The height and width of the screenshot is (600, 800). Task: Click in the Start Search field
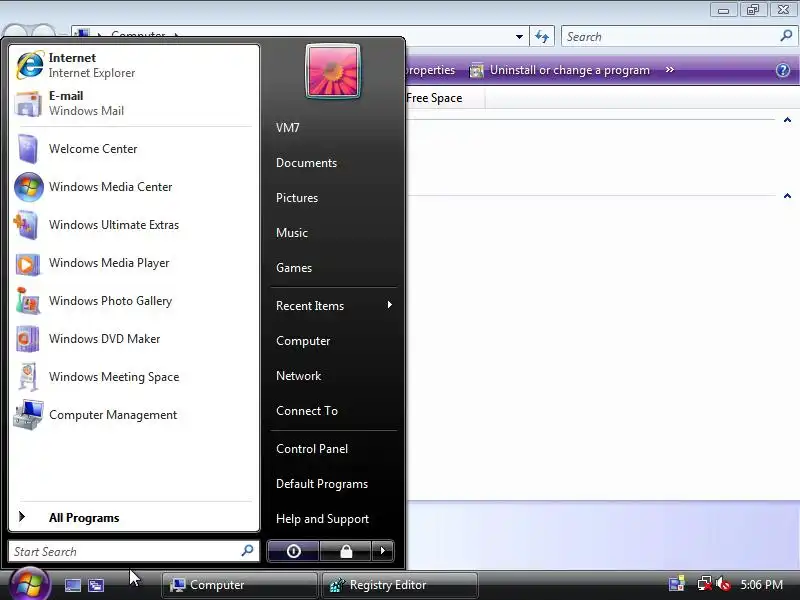(134, 551)
